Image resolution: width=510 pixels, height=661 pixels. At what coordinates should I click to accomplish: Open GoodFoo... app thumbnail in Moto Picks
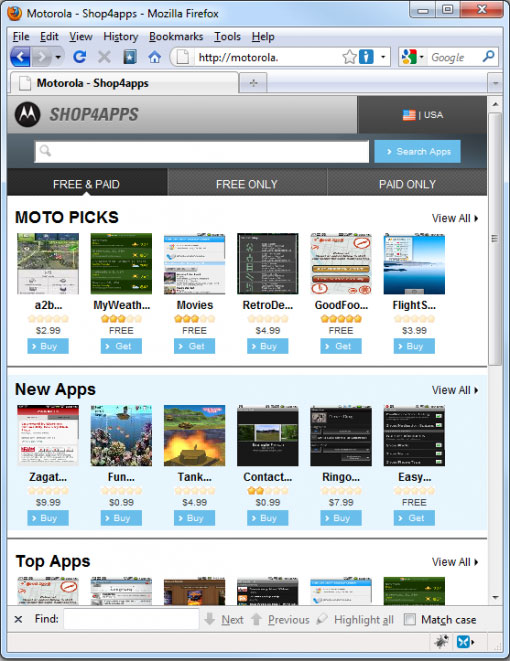point(341,263)
